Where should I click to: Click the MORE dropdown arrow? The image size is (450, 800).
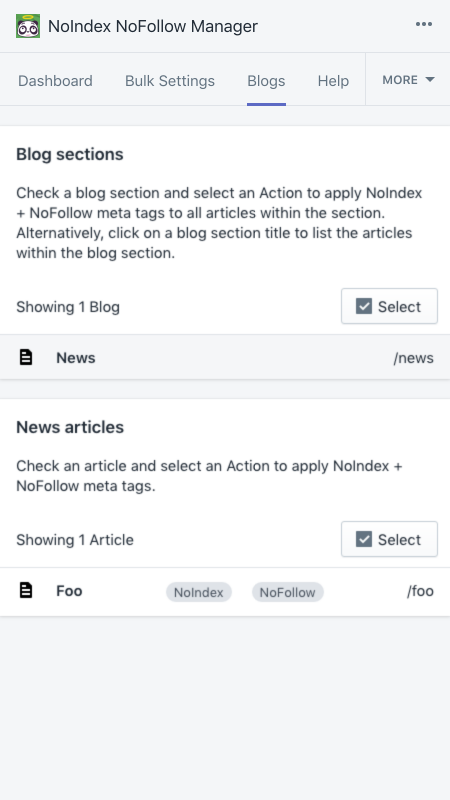coord(430,80)
